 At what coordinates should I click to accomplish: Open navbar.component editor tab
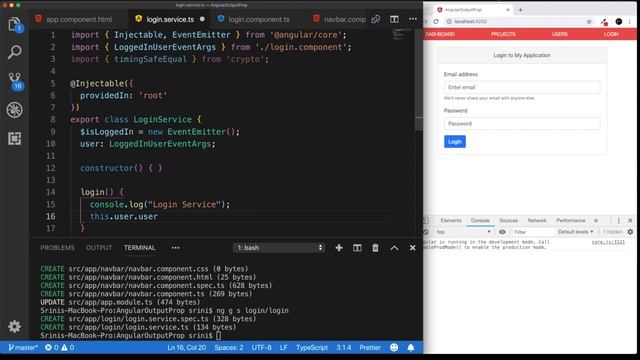pyautogui.click(x=340, y=19)
